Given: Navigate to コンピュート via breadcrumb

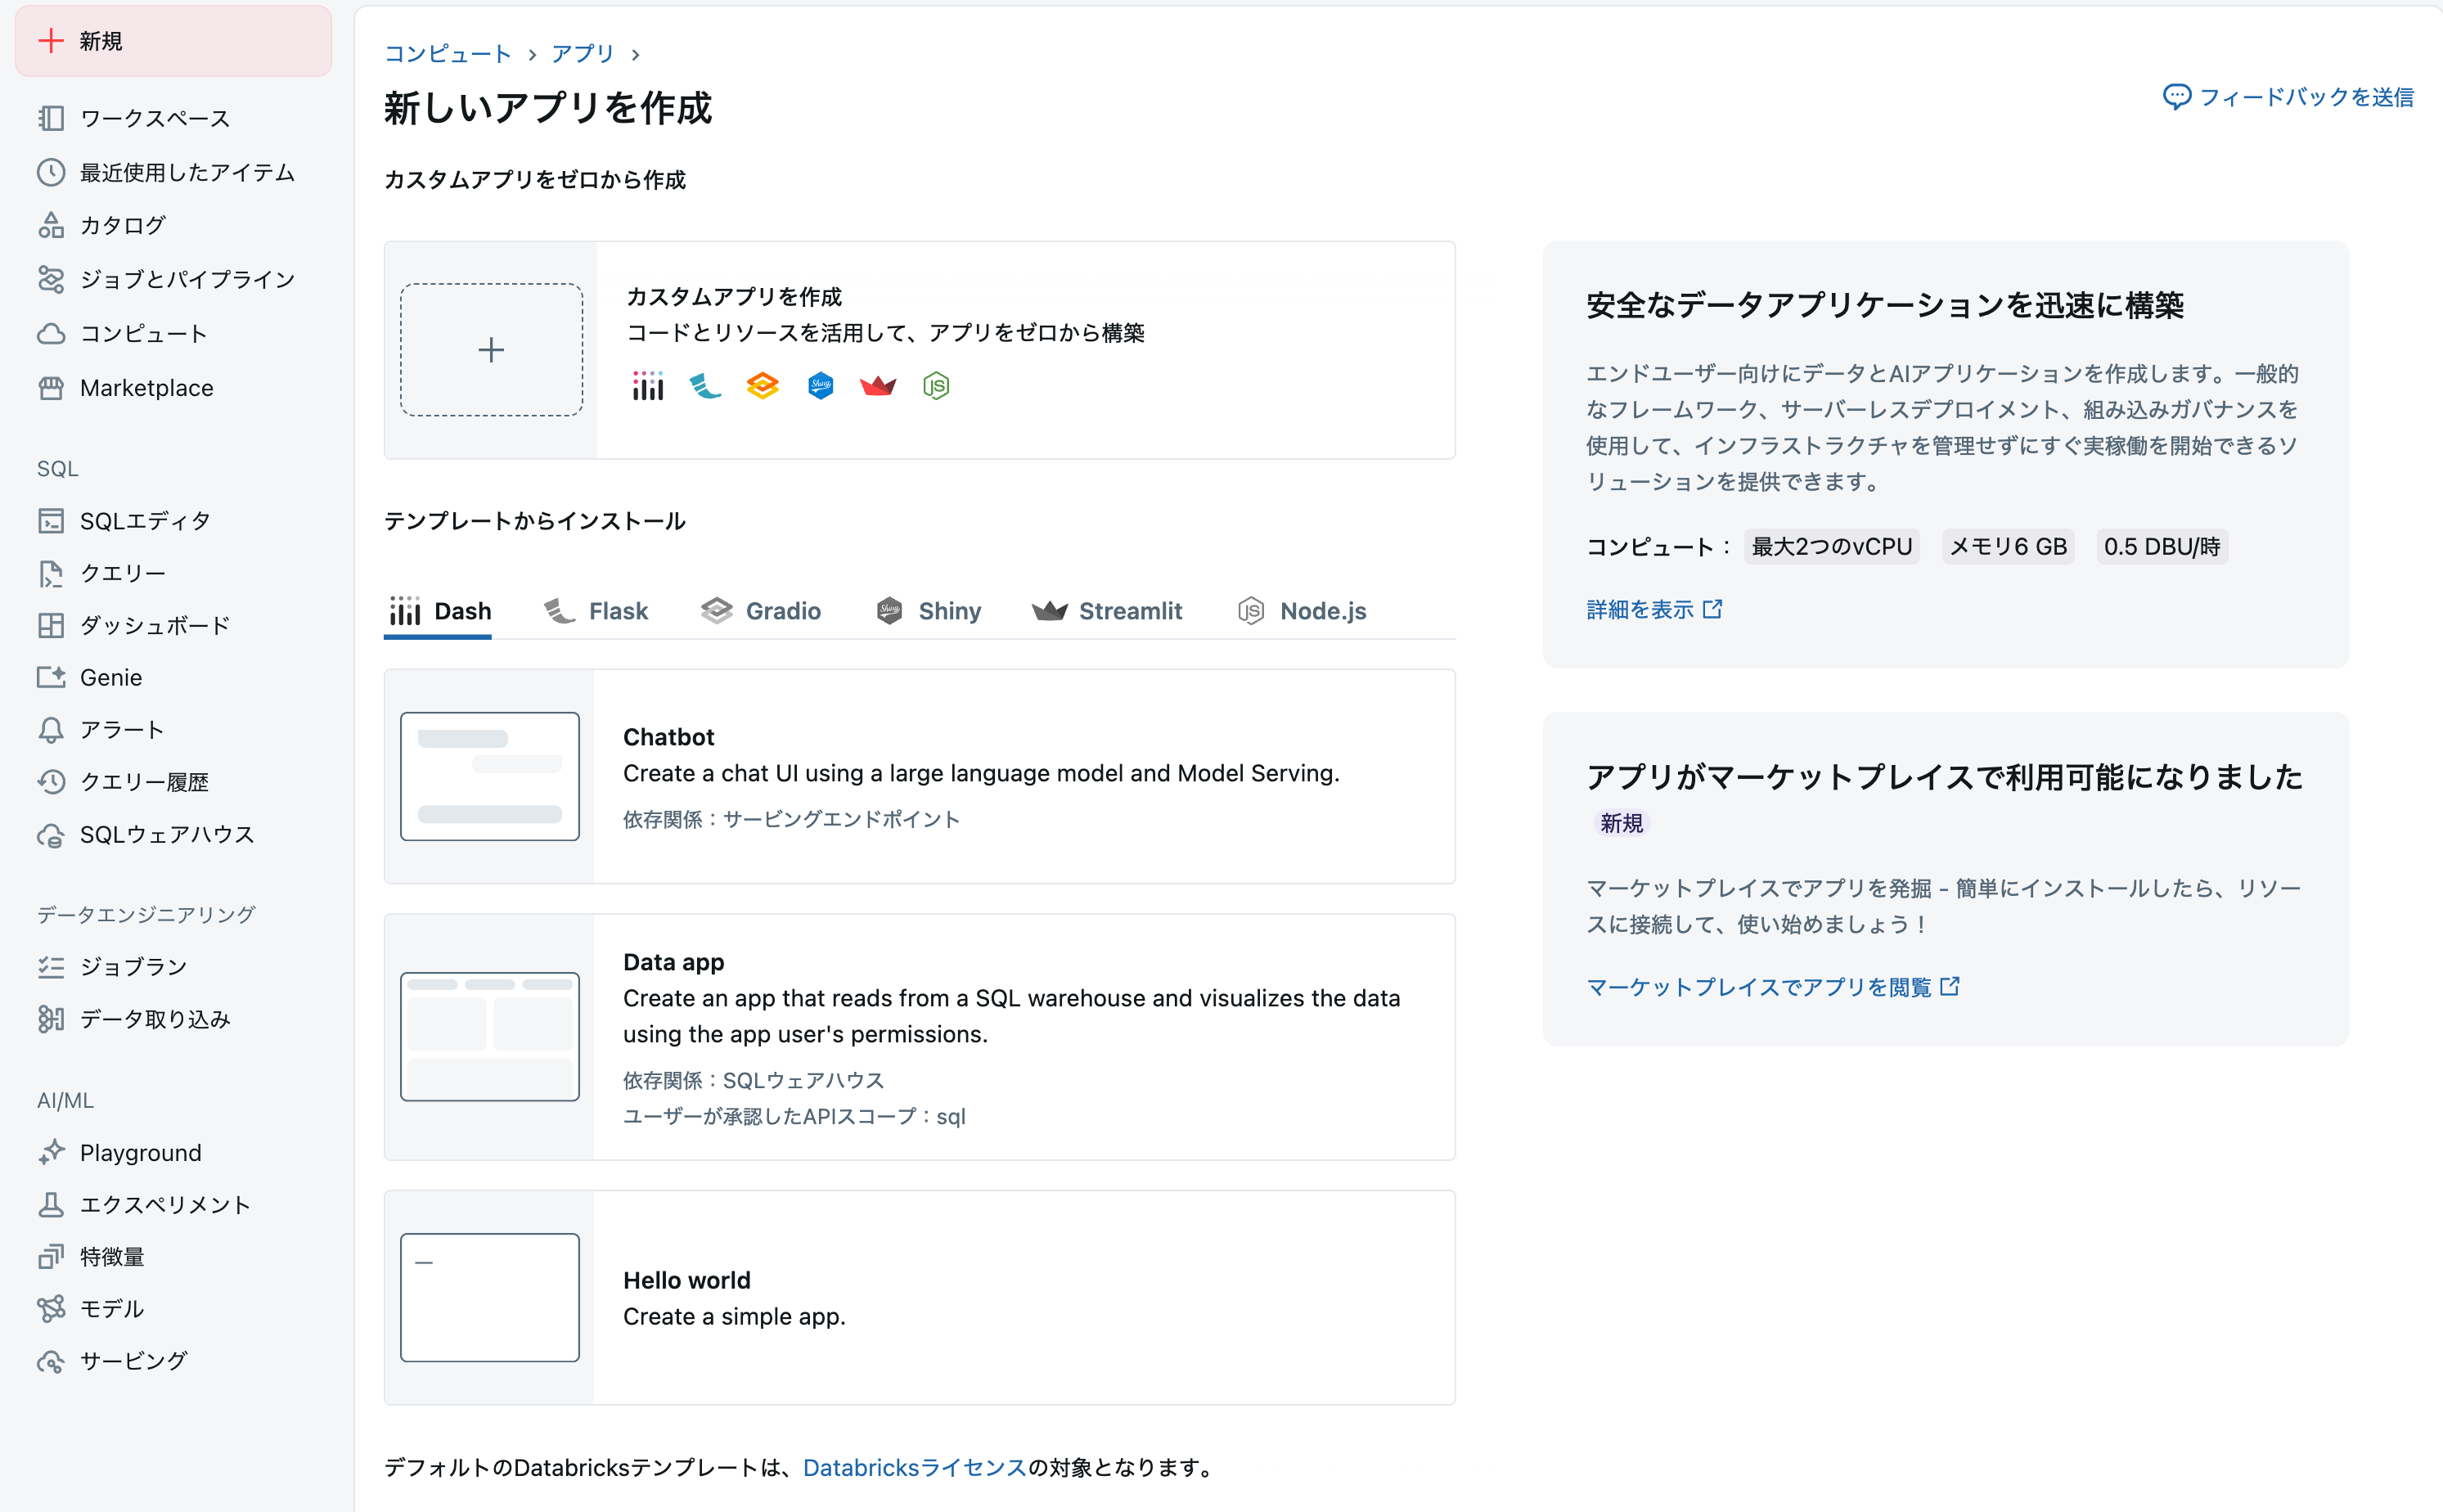Looking at the screenshot, I should coord(447,53).
